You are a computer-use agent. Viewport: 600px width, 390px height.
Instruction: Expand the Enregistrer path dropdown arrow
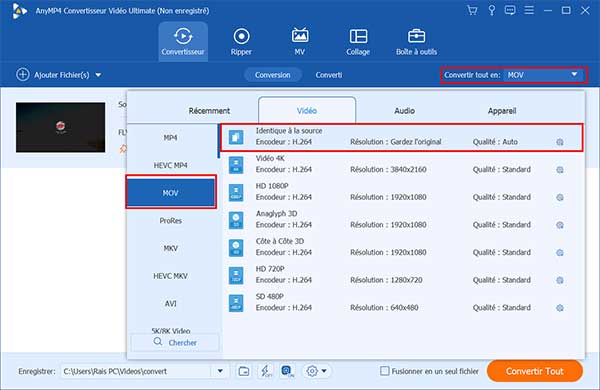point(220,371)
